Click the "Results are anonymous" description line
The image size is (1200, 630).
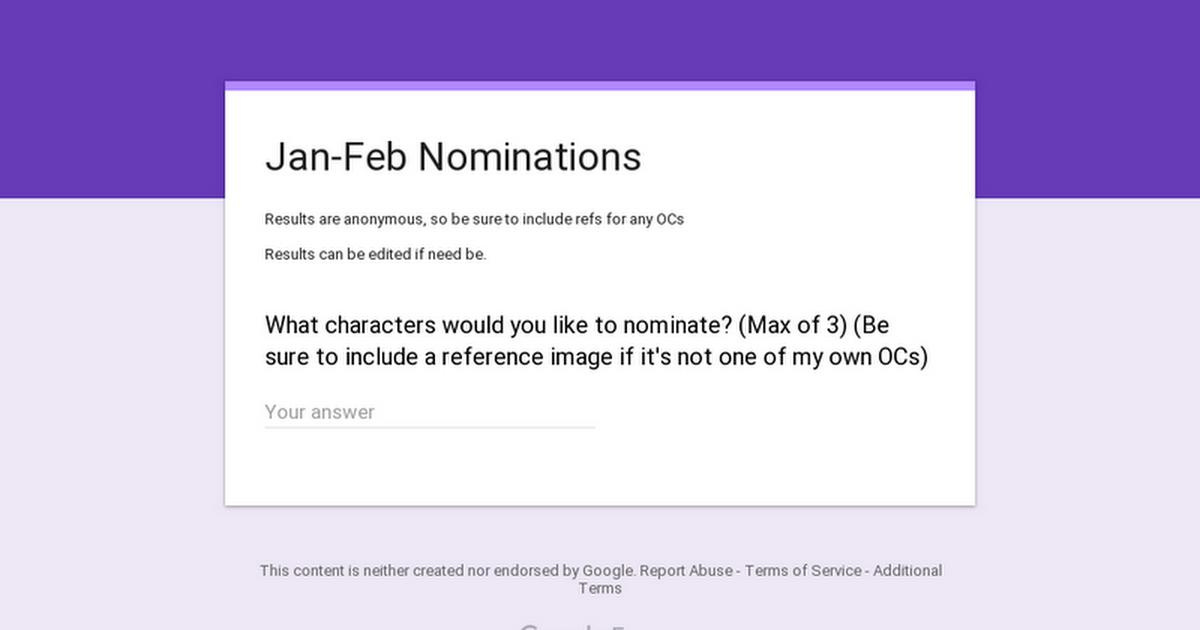tap(474, 219)
